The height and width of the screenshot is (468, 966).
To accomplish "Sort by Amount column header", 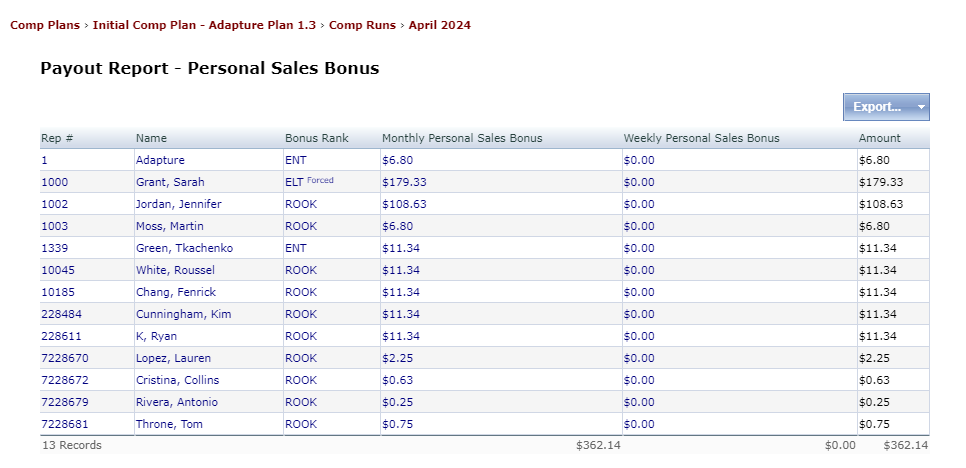I will point(879,138).
